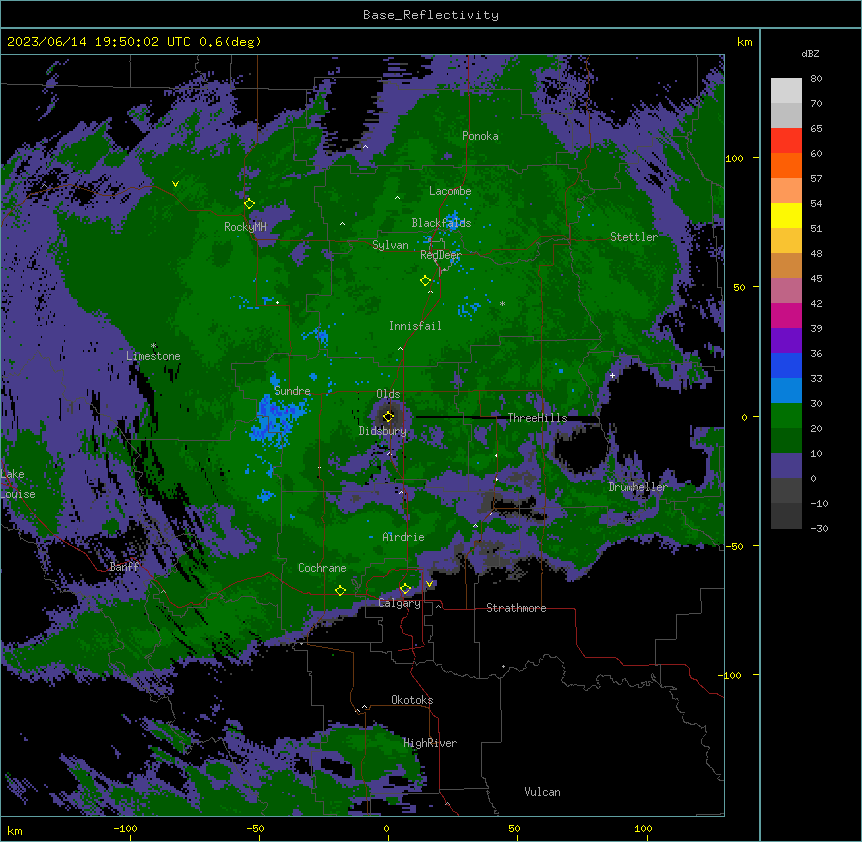This screenshot has height=842, width=862.
Task: Click the Stettler city label
Action: 634,237
